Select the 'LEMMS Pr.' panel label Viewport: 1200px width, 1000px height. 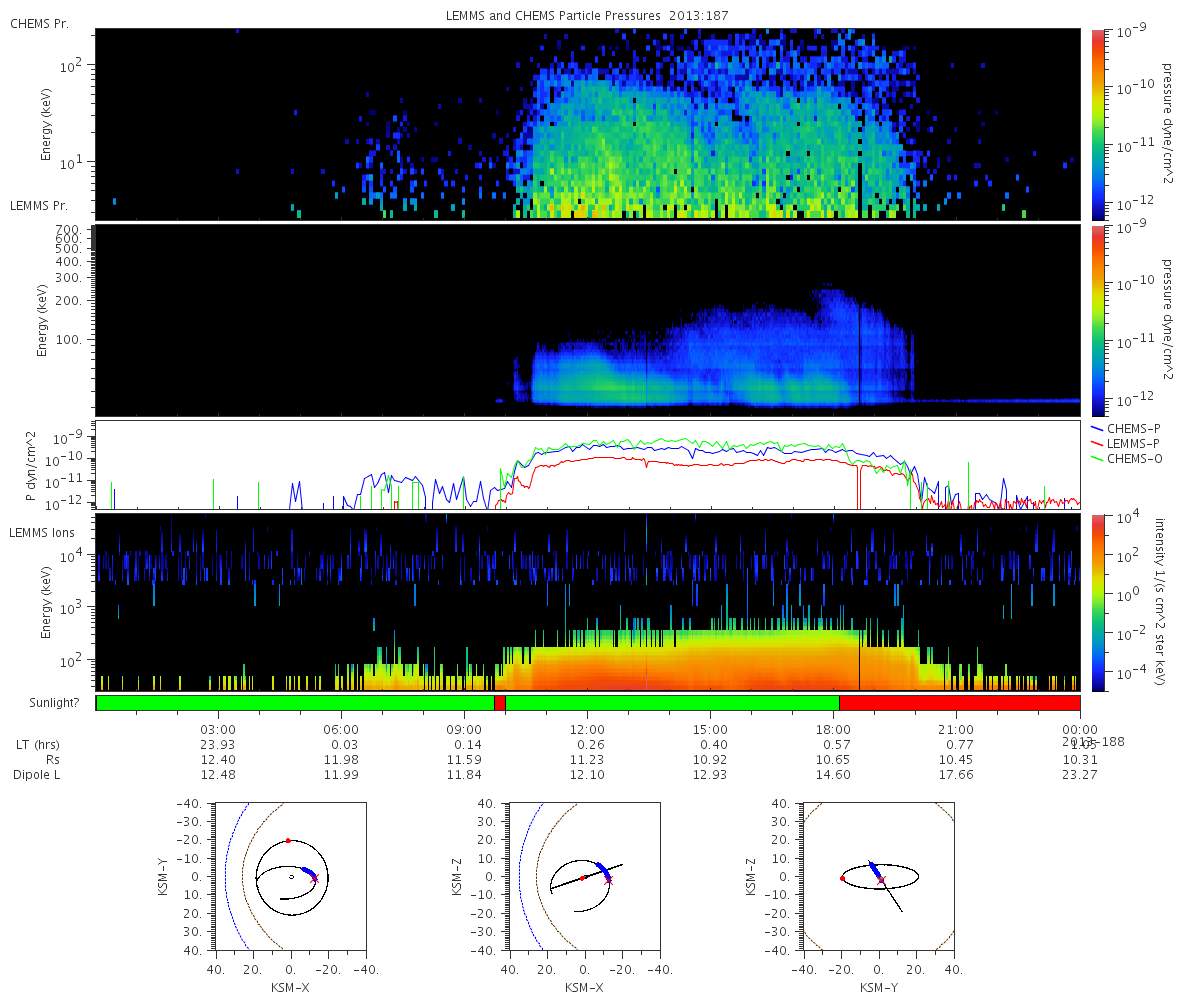[39, 205]
